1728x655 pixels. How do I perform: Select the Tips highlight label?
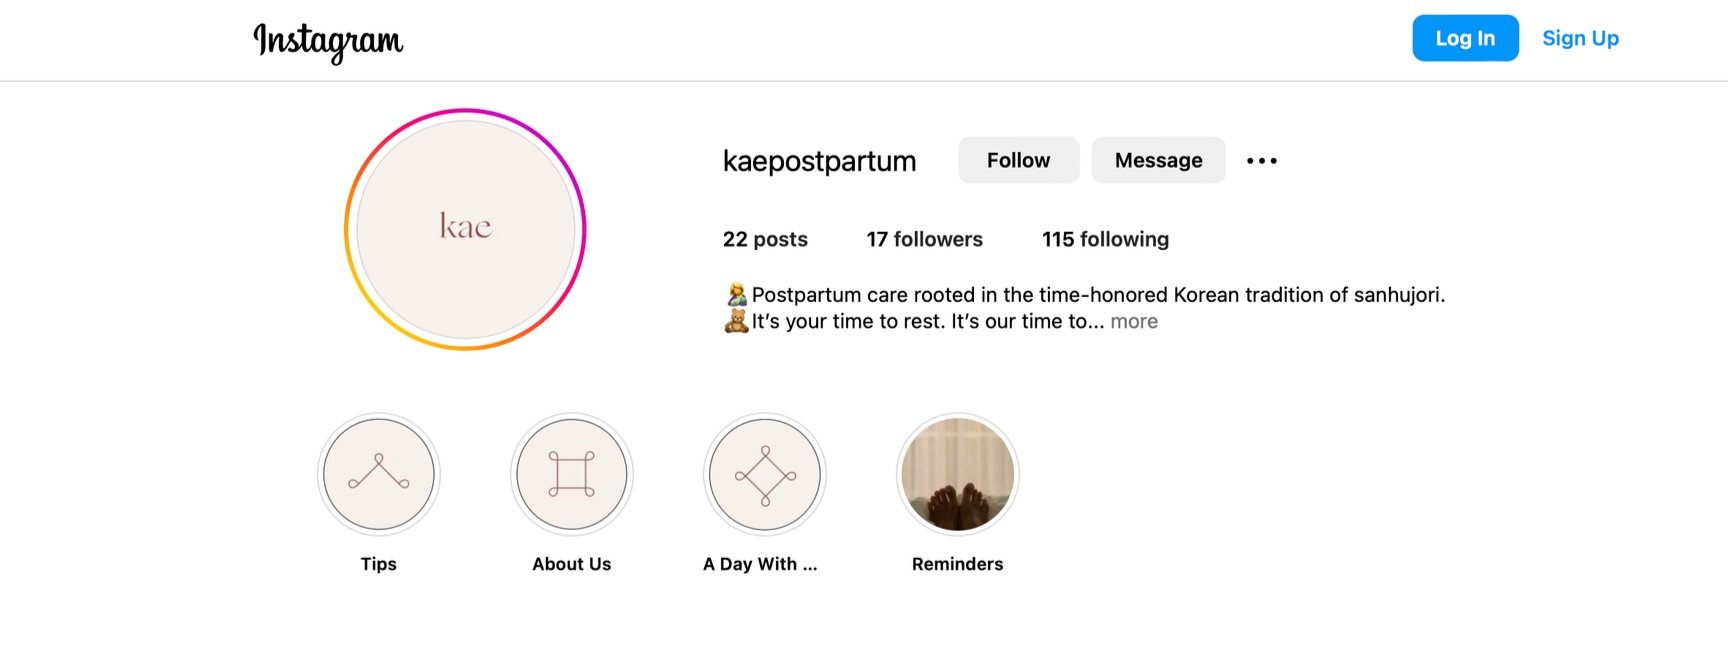click(379, 564)
